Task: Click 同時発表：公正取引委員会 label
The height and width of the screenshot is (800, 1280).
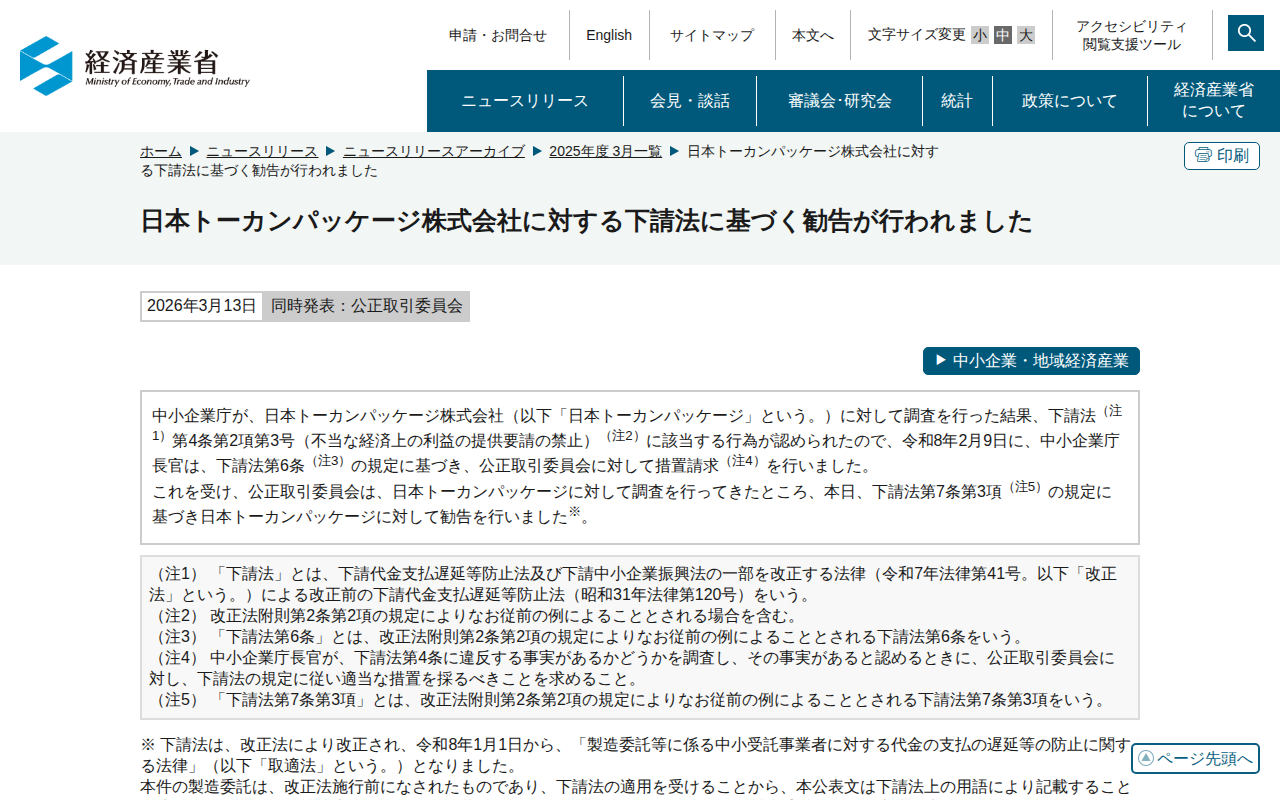Action: (x=367, y=306)
